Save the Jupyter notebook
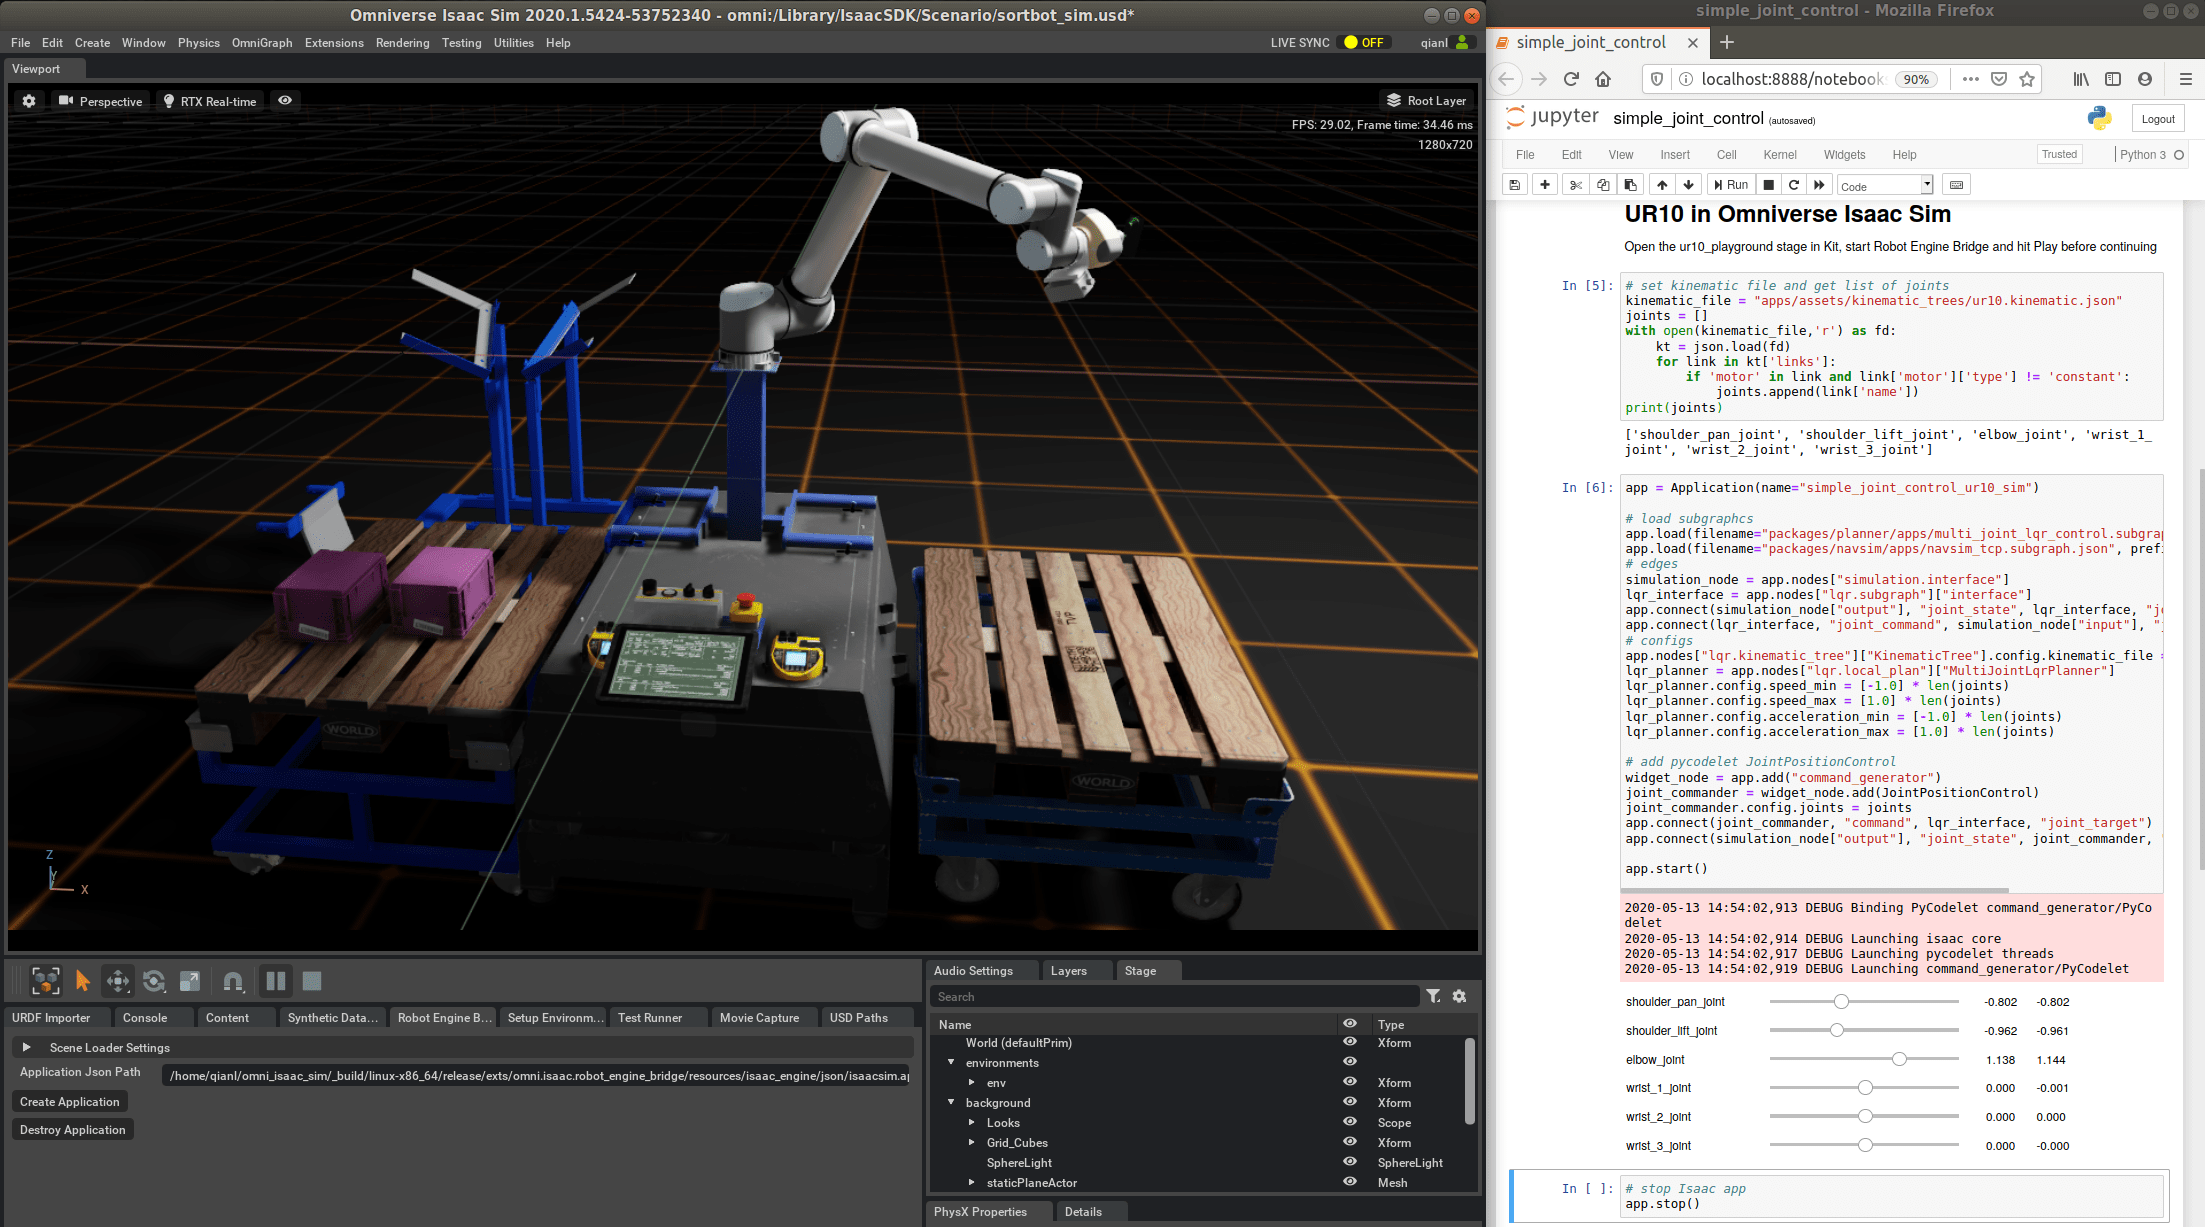Screen dimensions: 2205x1227 1514,184
